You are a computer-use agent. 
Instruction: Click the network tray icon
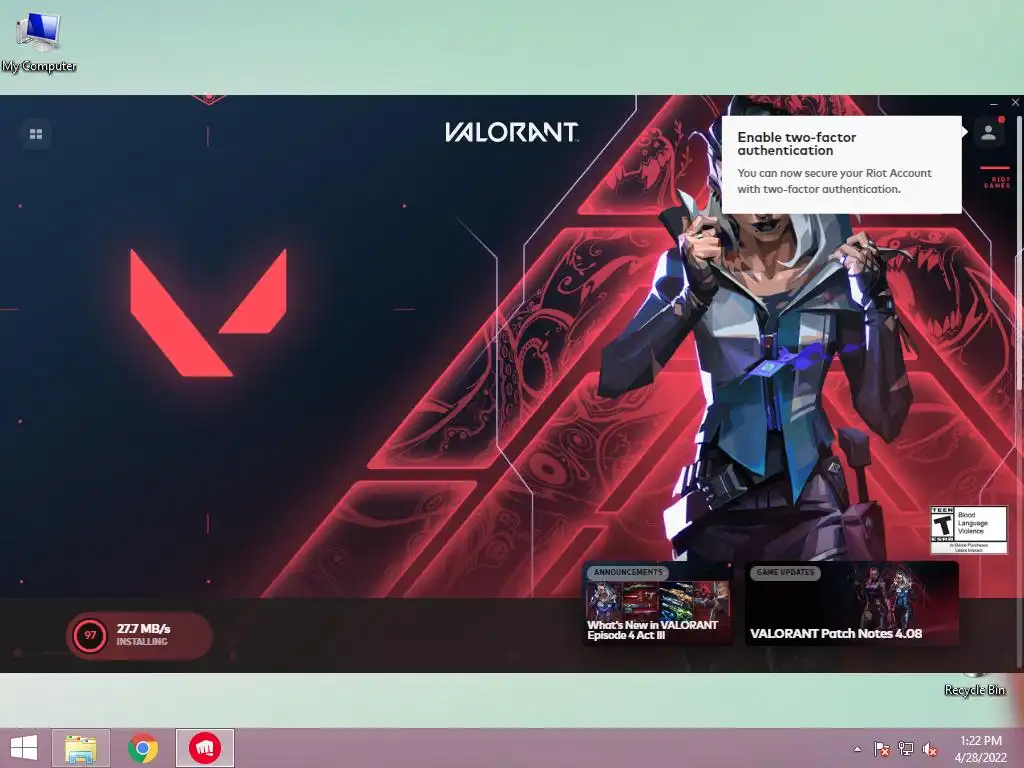pos(906,749)
